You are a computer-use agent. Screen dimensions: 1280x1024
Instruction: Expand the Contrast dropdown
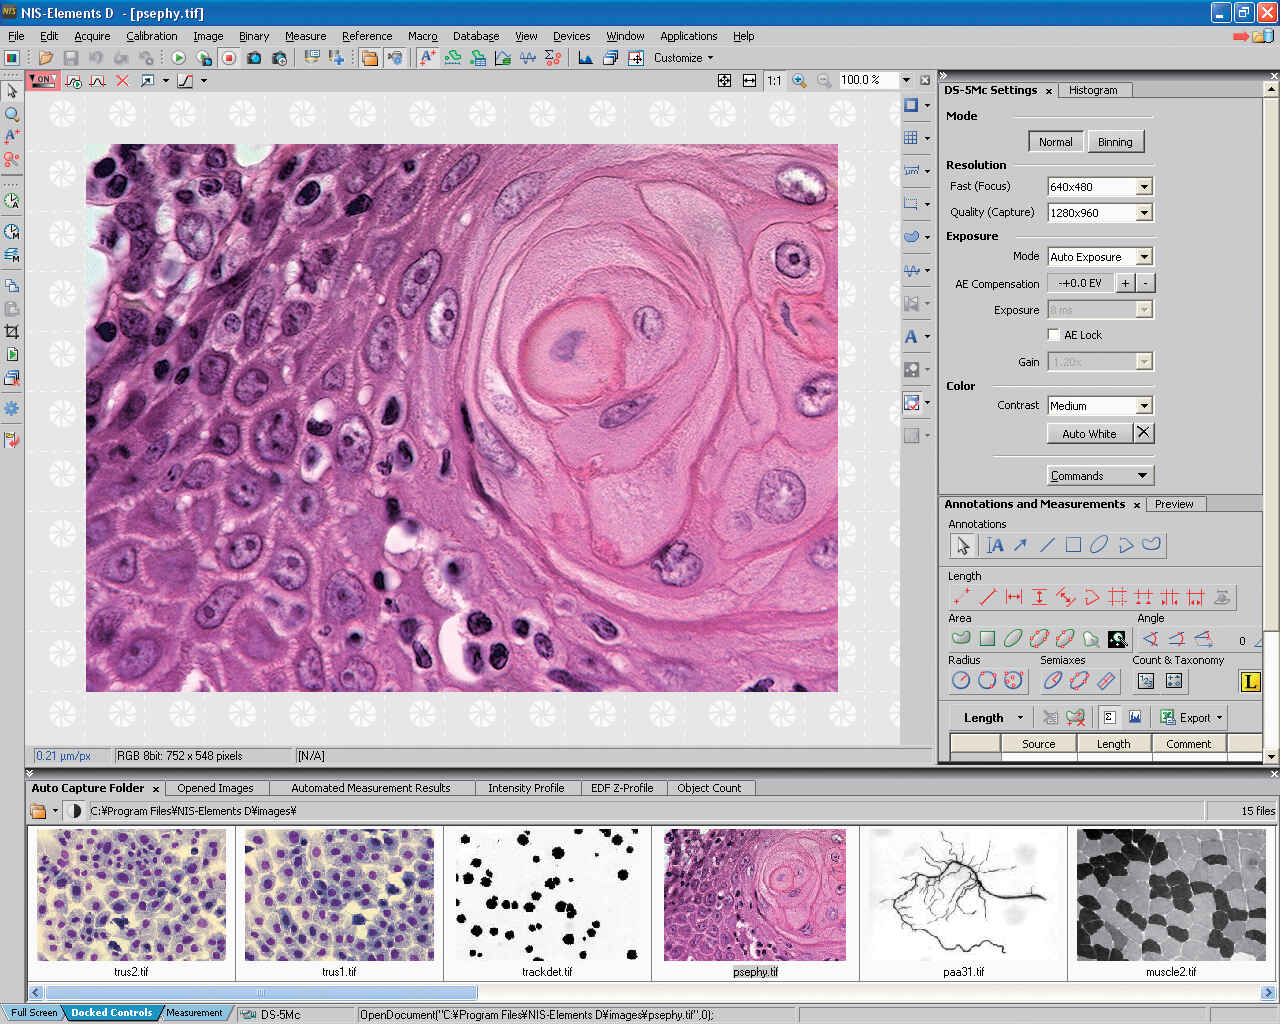tap(1144, 406)
